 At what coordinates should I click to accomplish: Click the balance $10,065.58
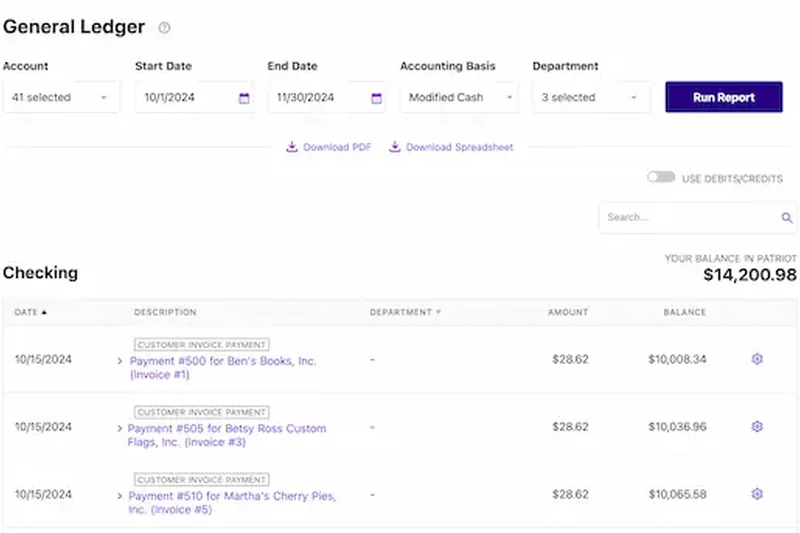pyautogui.click(x=677, y=494)
